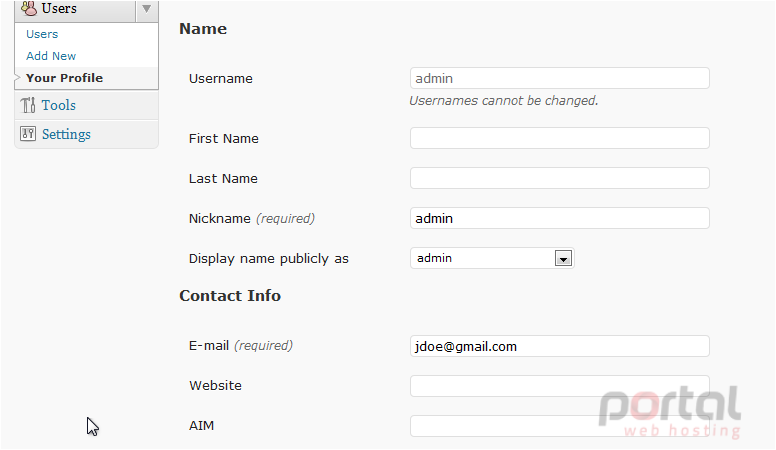Image resolution: width=776 pixels, height=450 pixels.
Task: Click the dropdown arrow beside admin
Action: [563, 258]
